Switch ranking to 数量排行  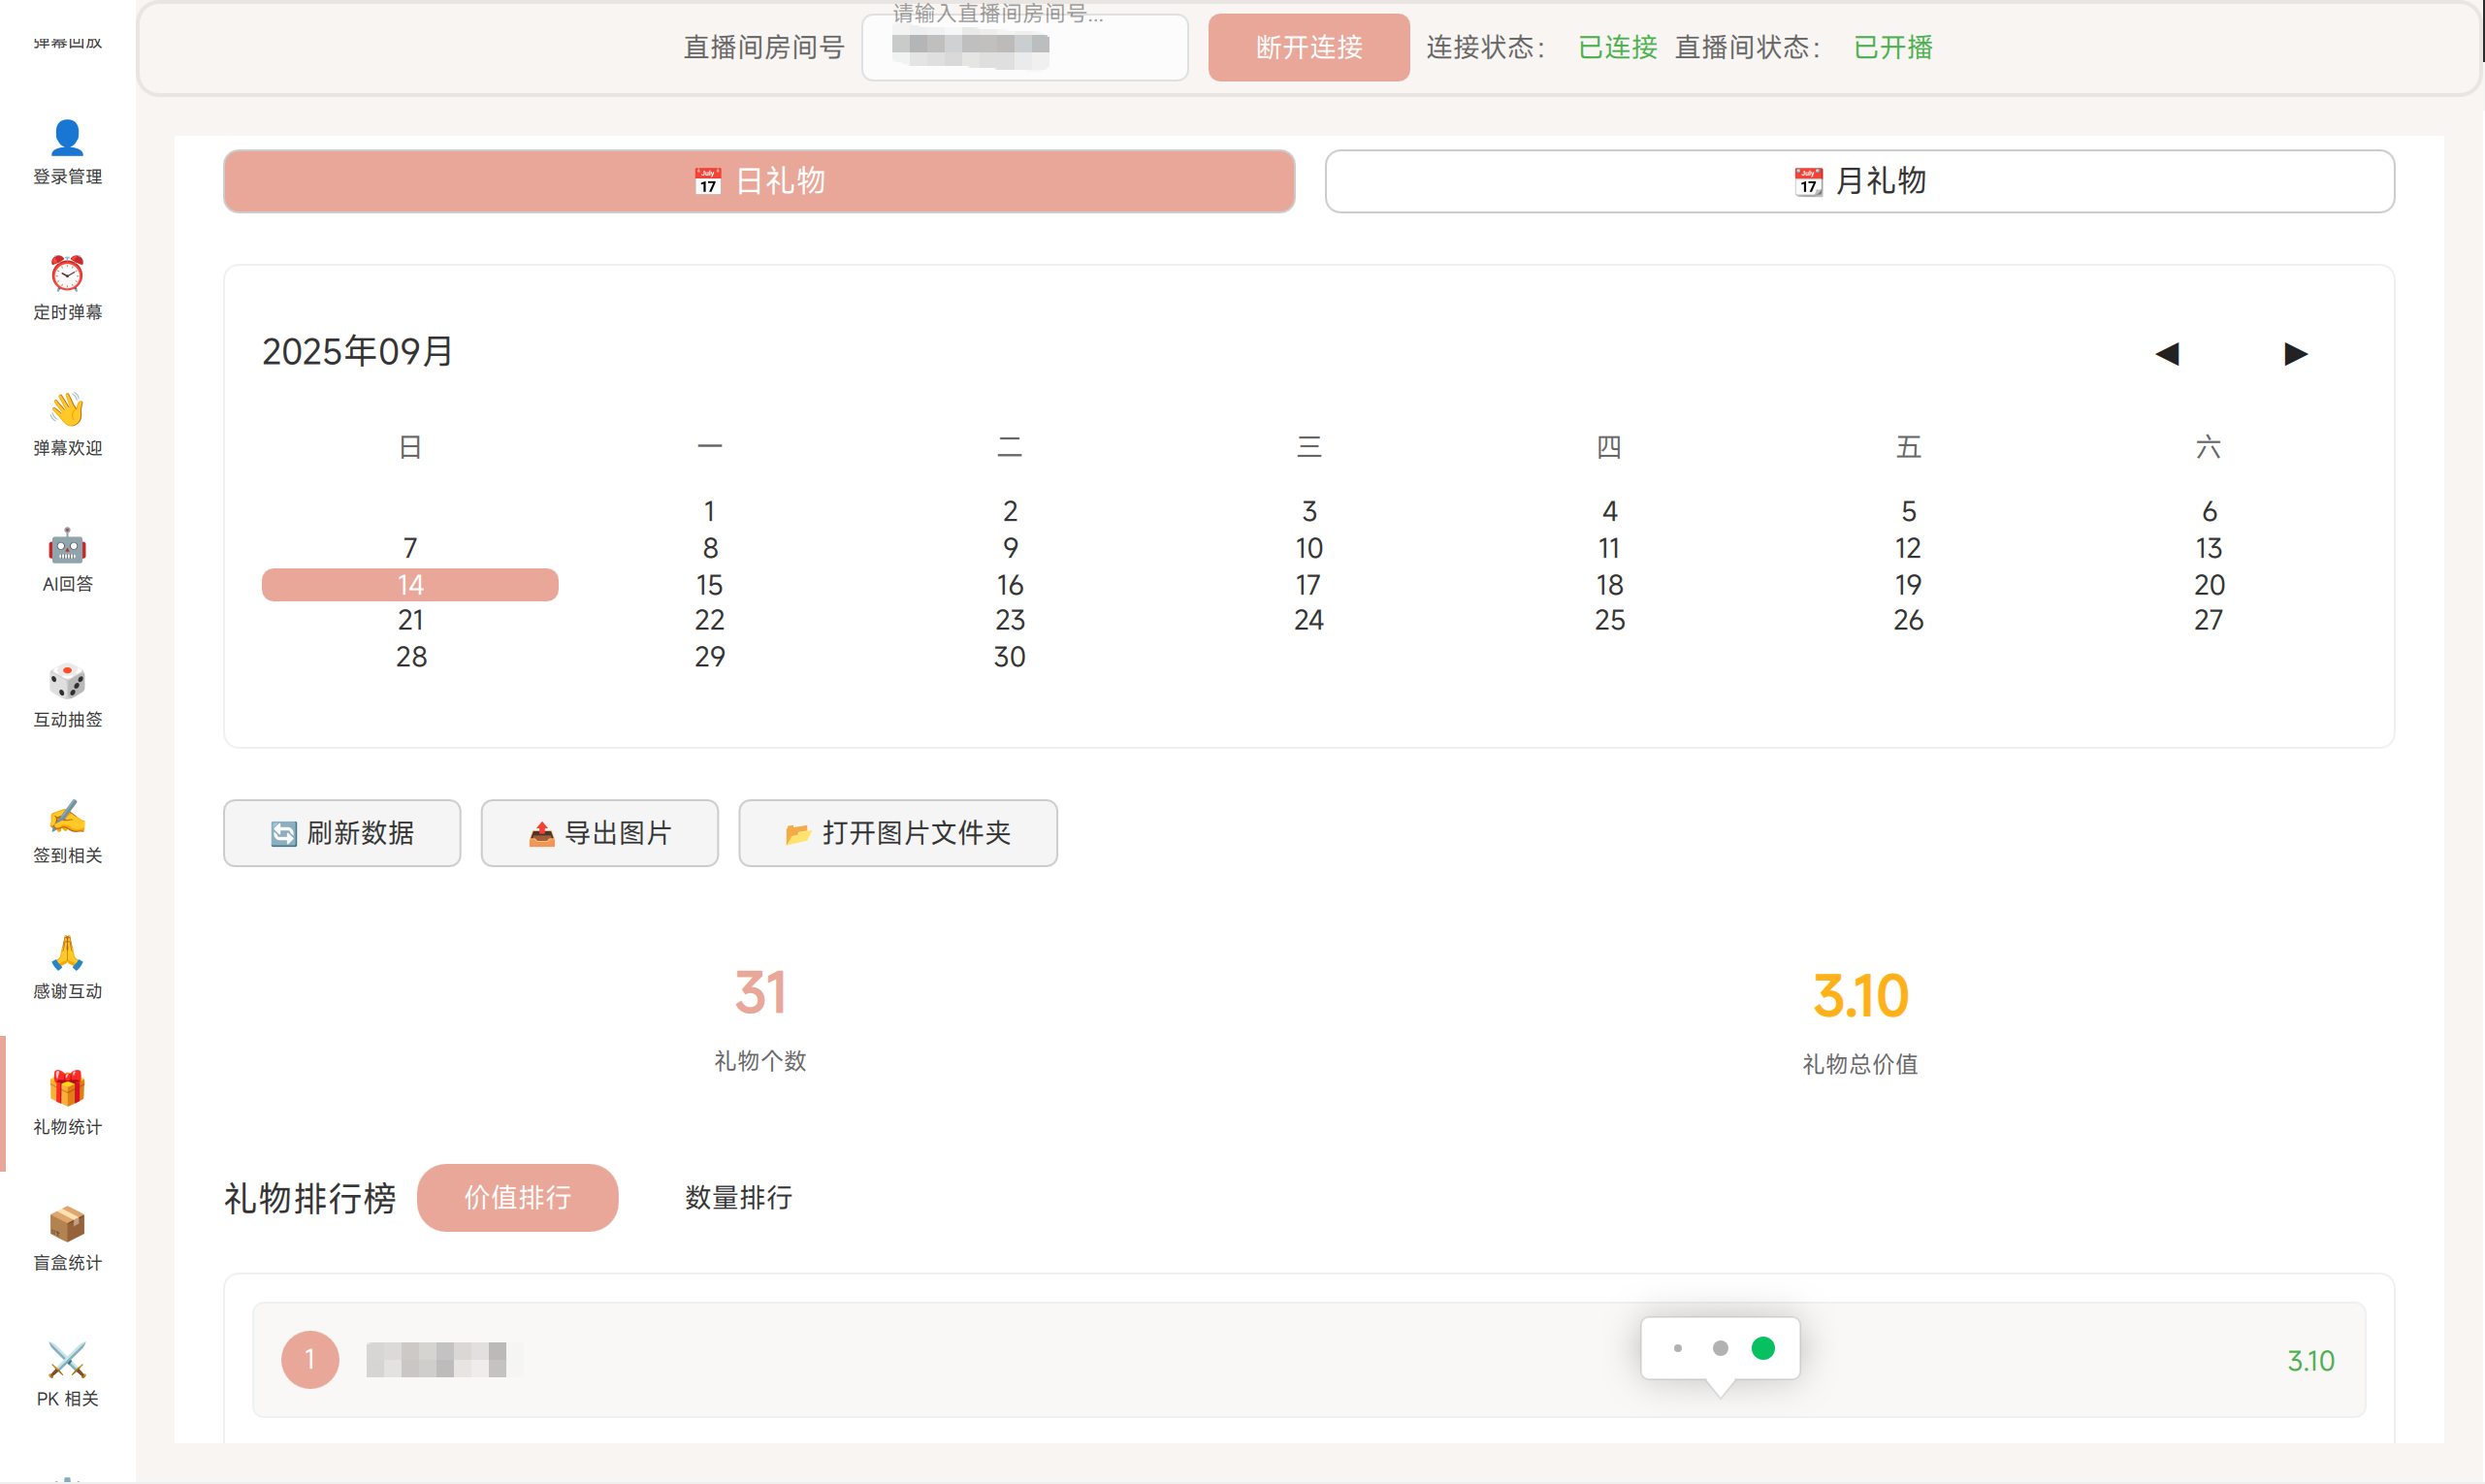(738, 1197)
